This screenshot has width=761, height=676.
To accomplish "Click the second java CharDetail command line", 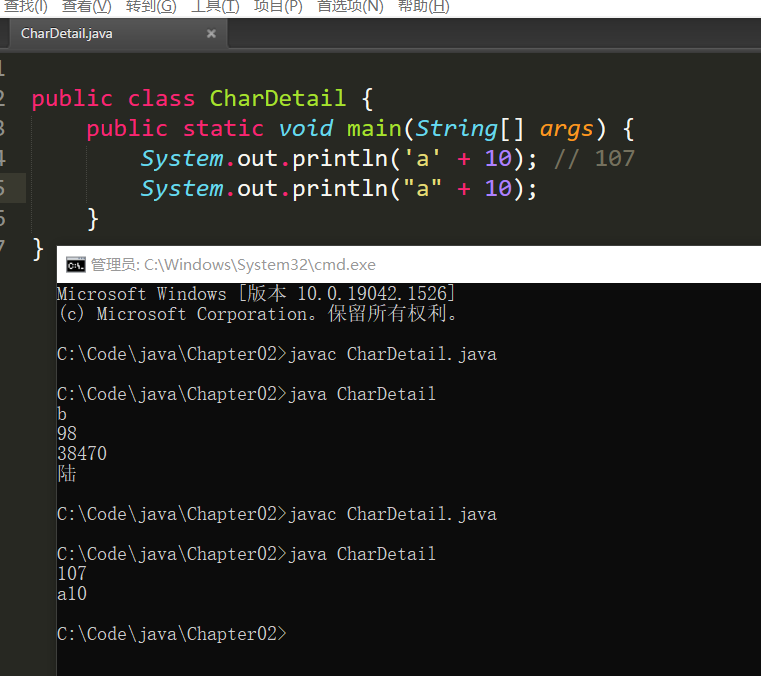I will 247,554.
